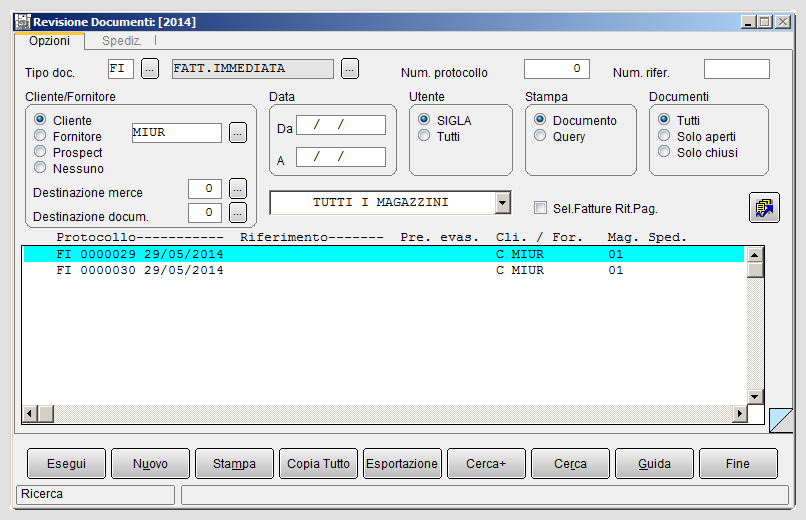Image resolution: width=806 pixels, height=520 pixels.
Task: Click the horizontal scroll right arrow
Action: click(739, 414)
